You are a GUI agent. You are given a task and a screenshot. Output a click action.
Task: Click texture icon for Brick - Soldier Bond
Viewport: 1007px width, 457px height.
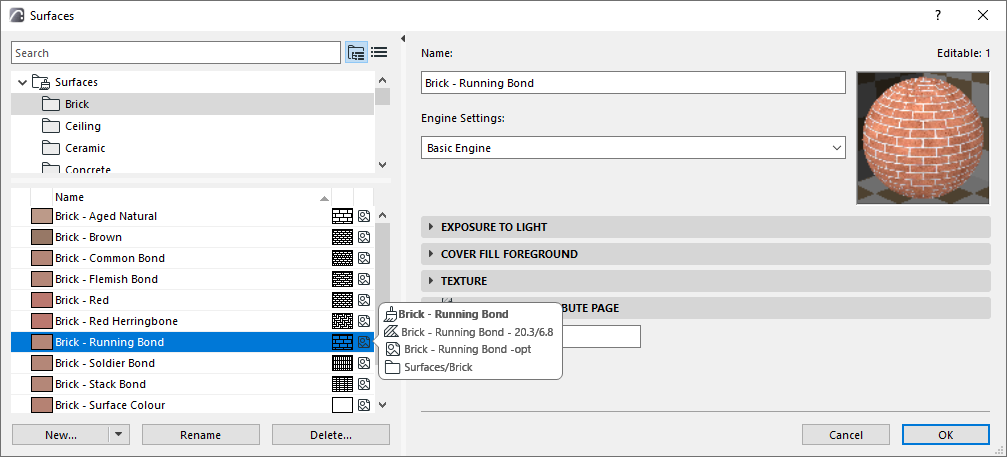pos(364,363)
